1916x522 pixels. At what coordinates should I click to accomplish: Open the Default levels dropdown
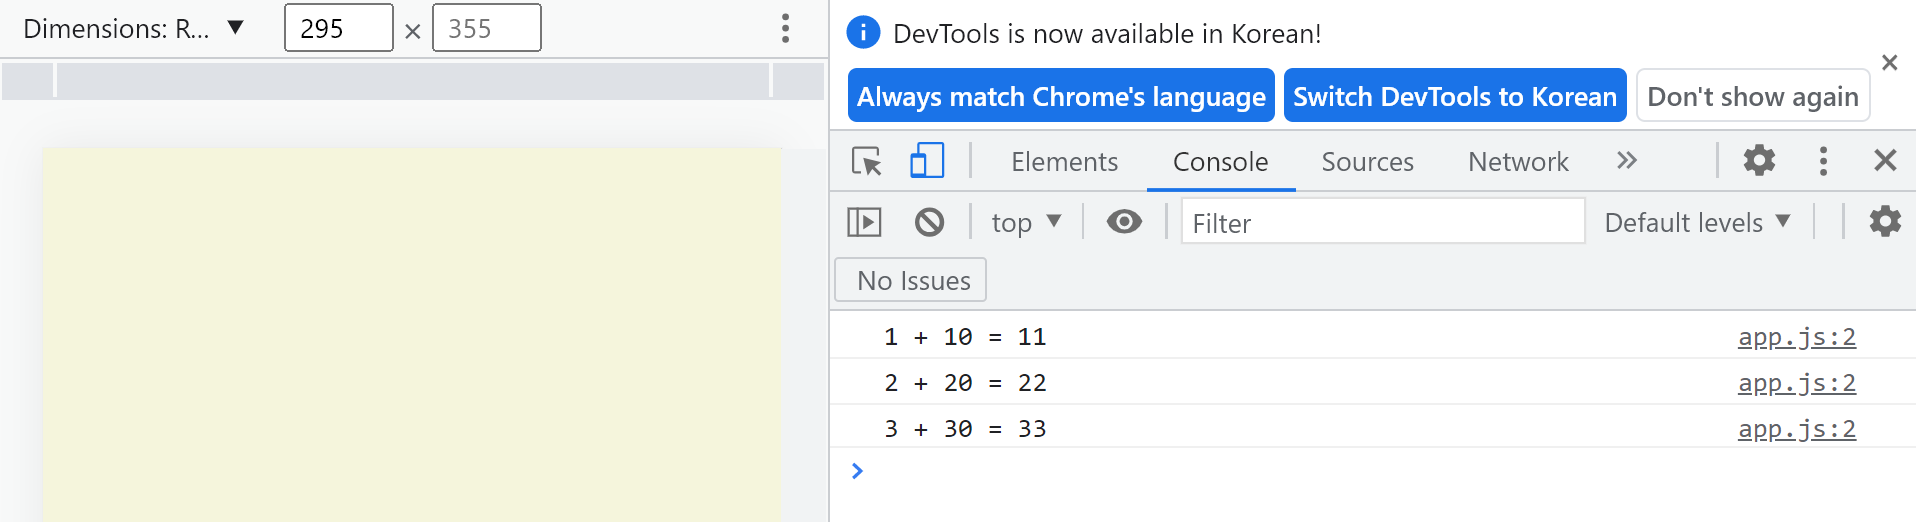click(1697, 222)
